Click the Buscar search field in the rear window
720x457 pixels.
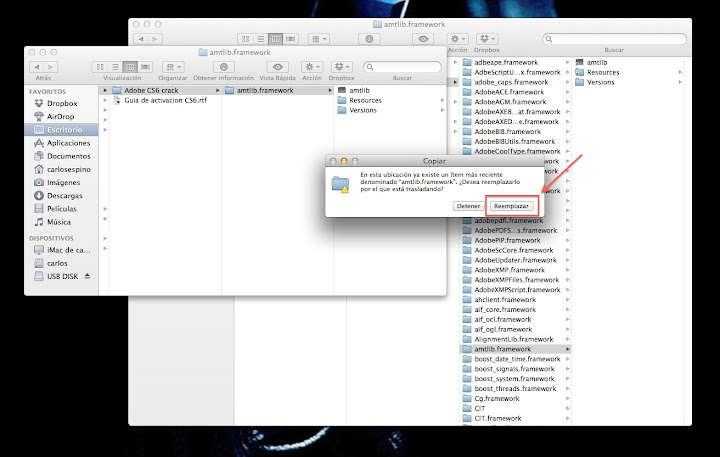(x=614, y=39)
